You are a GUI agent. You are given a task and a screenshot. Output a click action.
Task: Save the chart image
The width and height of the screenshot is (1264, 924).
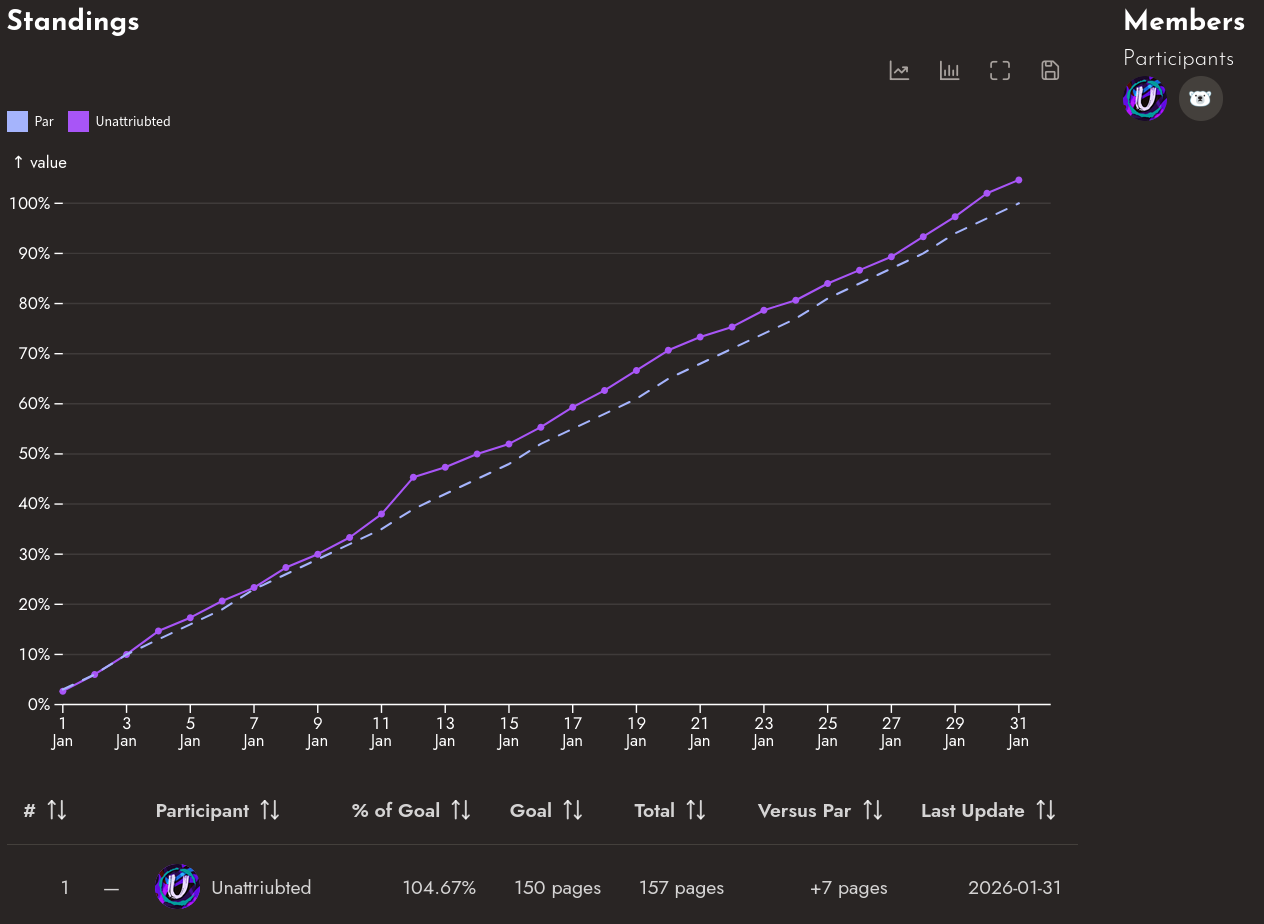[1049, 70]
